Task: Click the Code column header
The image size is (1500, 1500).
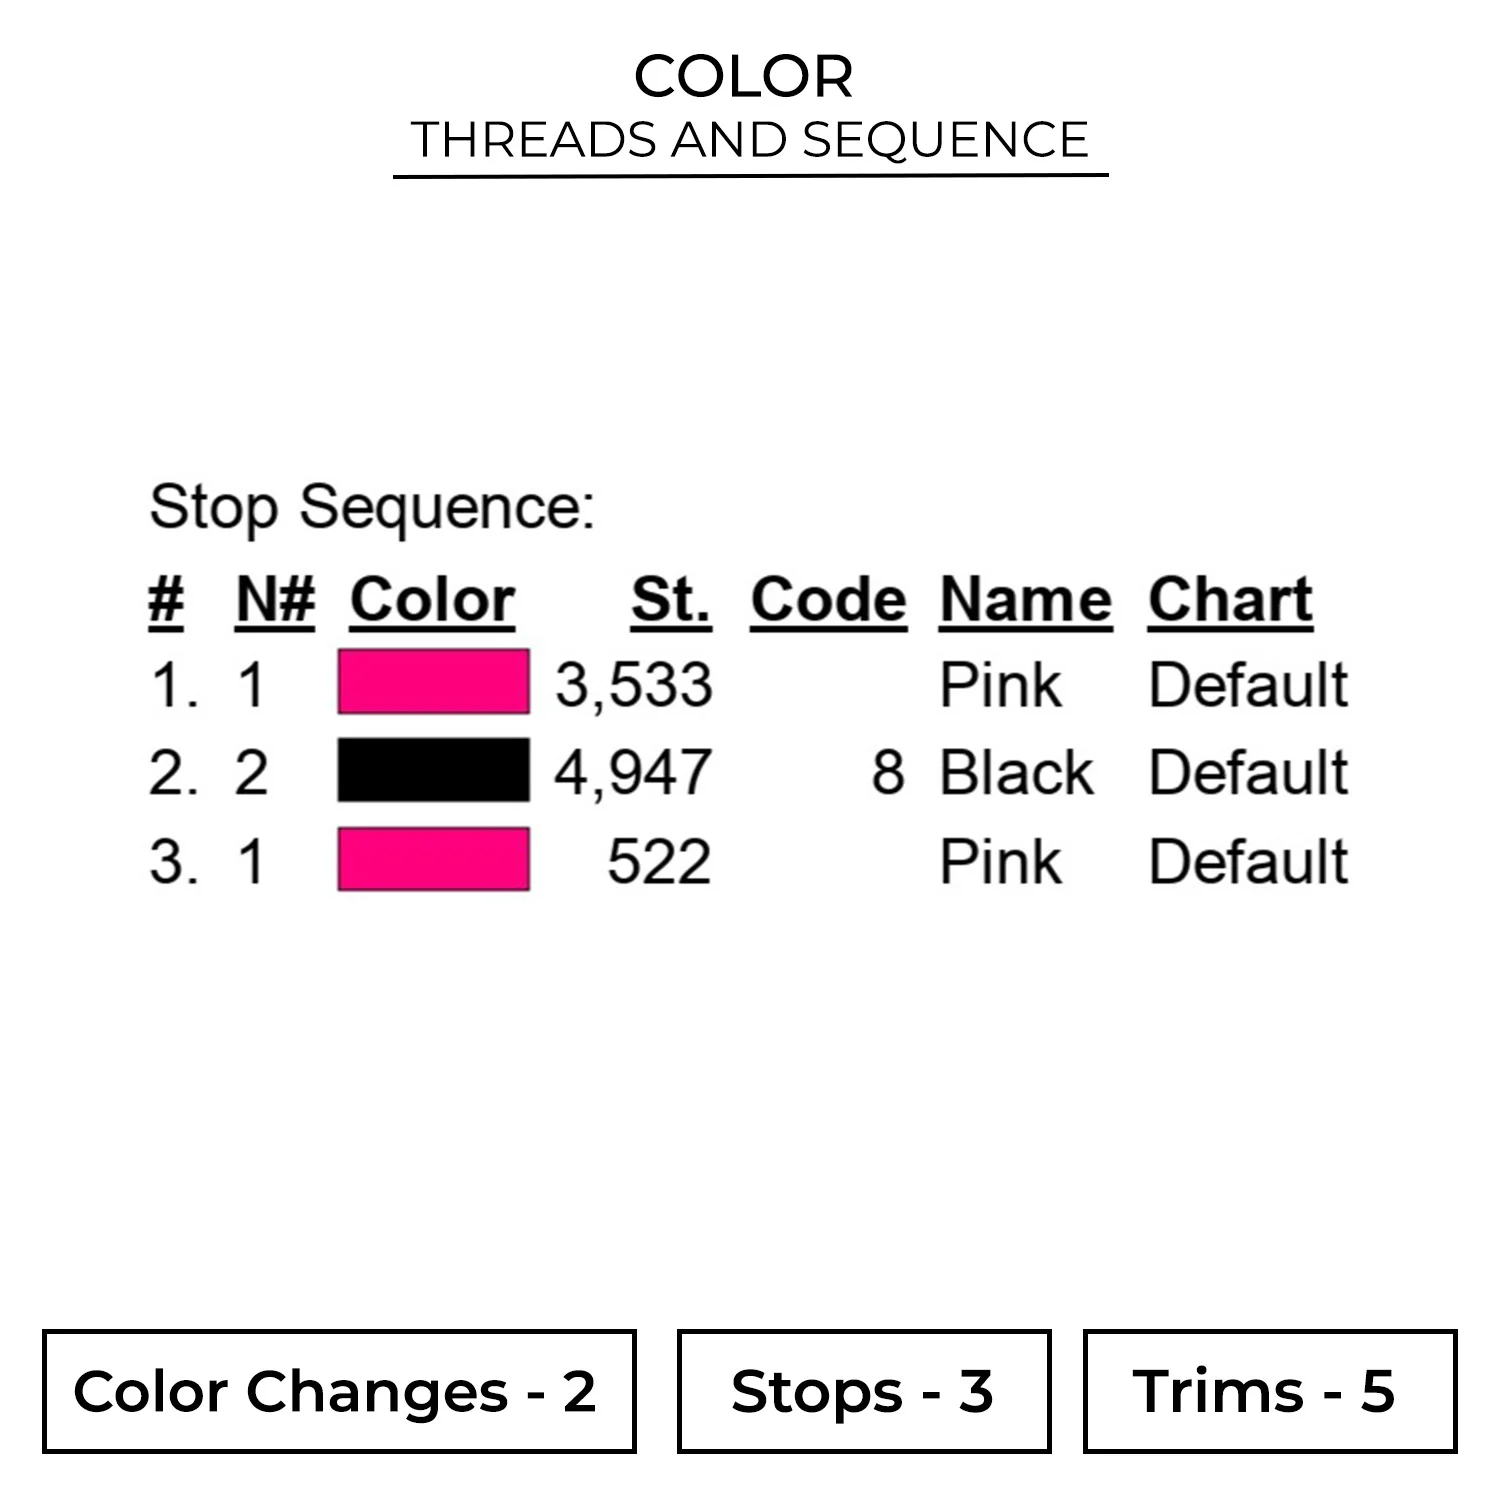Action: (x=829, y=600)
